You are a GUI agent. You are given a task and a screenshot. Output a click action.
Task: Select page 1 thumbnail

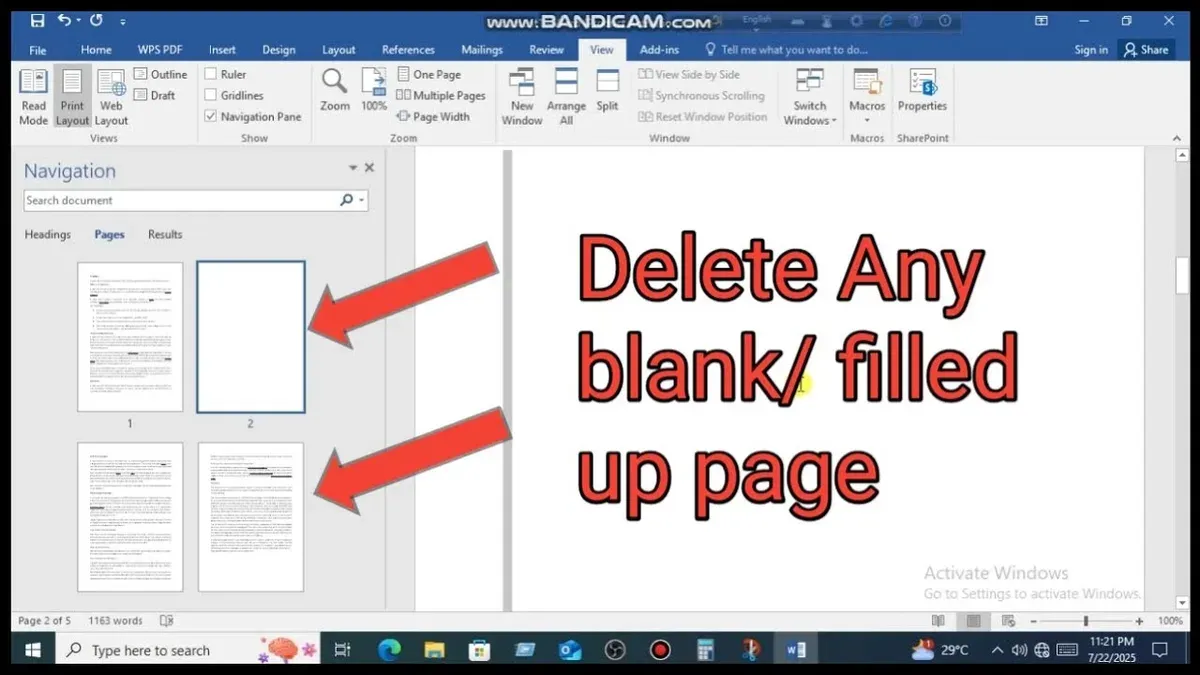(130, 337)
